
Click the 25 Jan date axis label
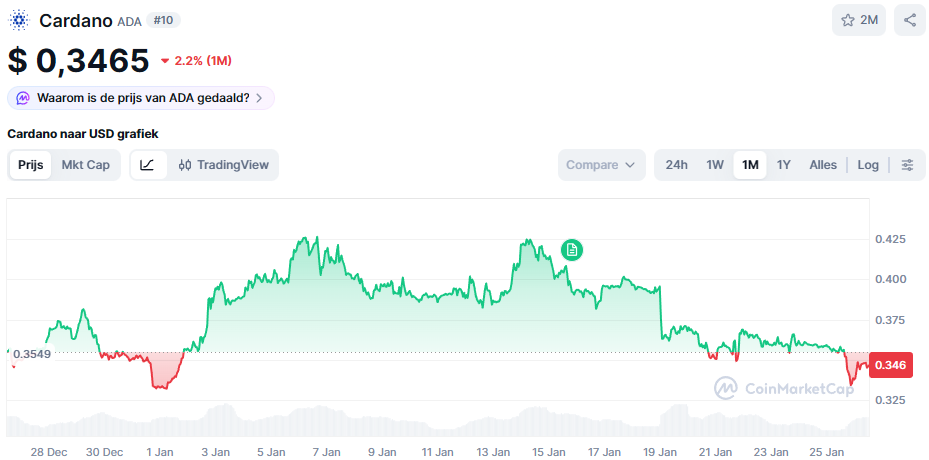[x=827, y=452]
